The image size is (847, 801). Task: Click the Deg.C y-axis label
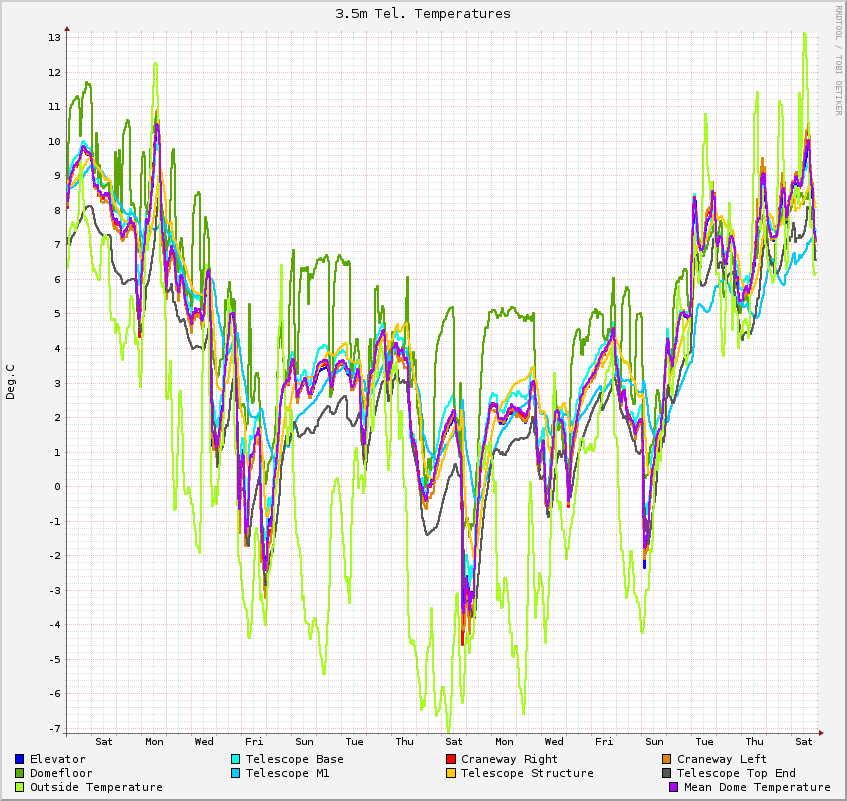coord(11,382)
